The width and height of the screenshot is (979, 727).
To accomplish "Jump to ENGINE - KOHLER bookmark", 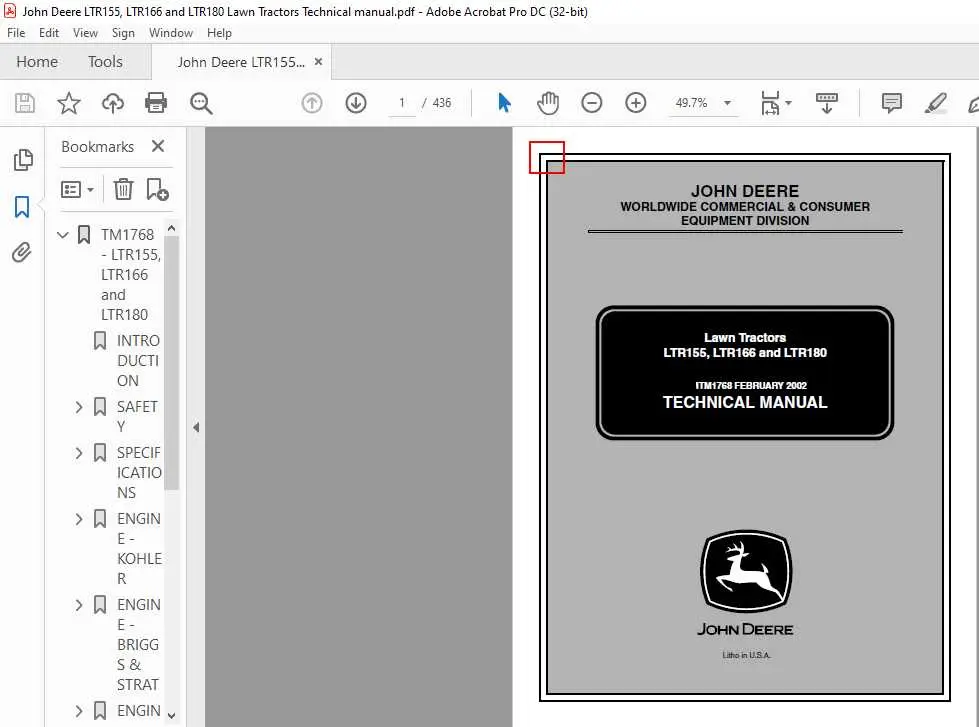I will (139, 548).
